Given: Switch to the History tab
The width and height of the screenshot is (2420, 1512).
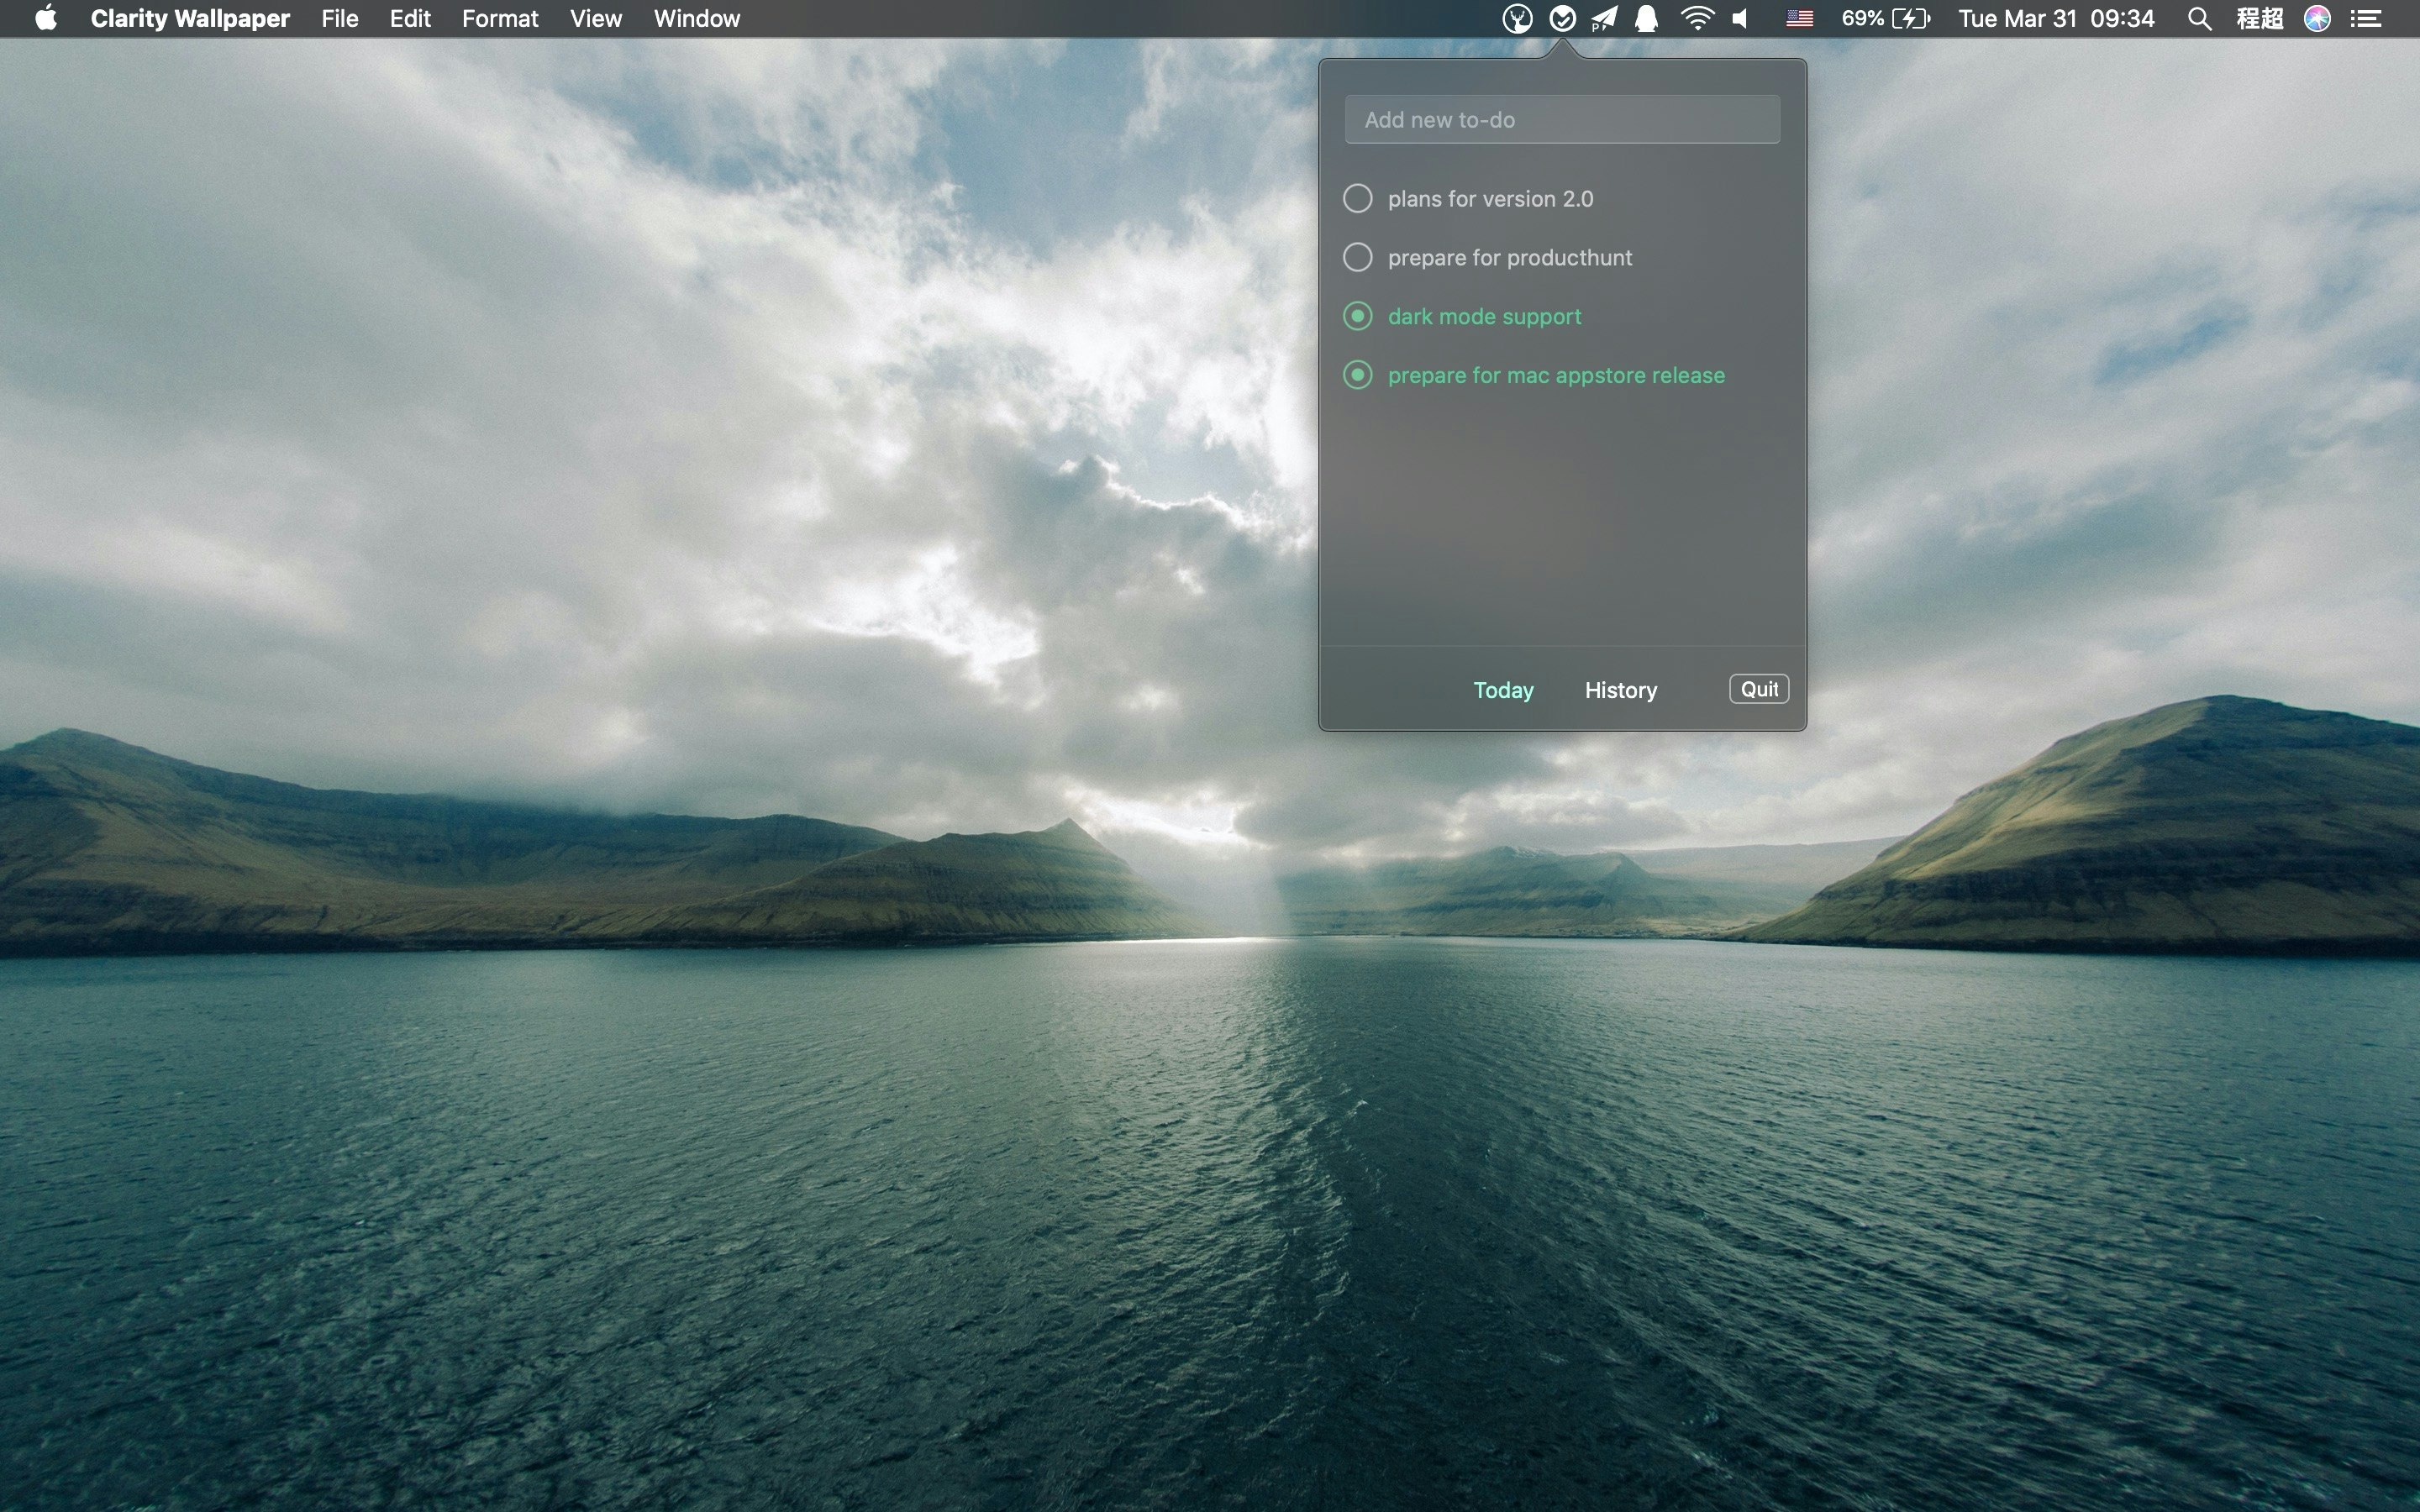Looking at the screenshot, I should pyautogui.click(x=1620, y=690).
